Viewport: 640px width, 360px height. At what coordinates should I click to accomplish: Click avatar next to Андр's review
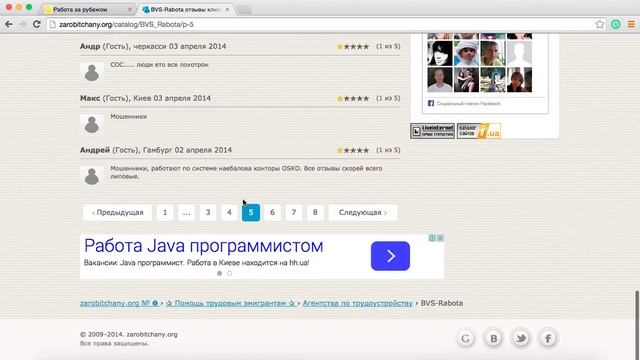click(x=91, y=72)
